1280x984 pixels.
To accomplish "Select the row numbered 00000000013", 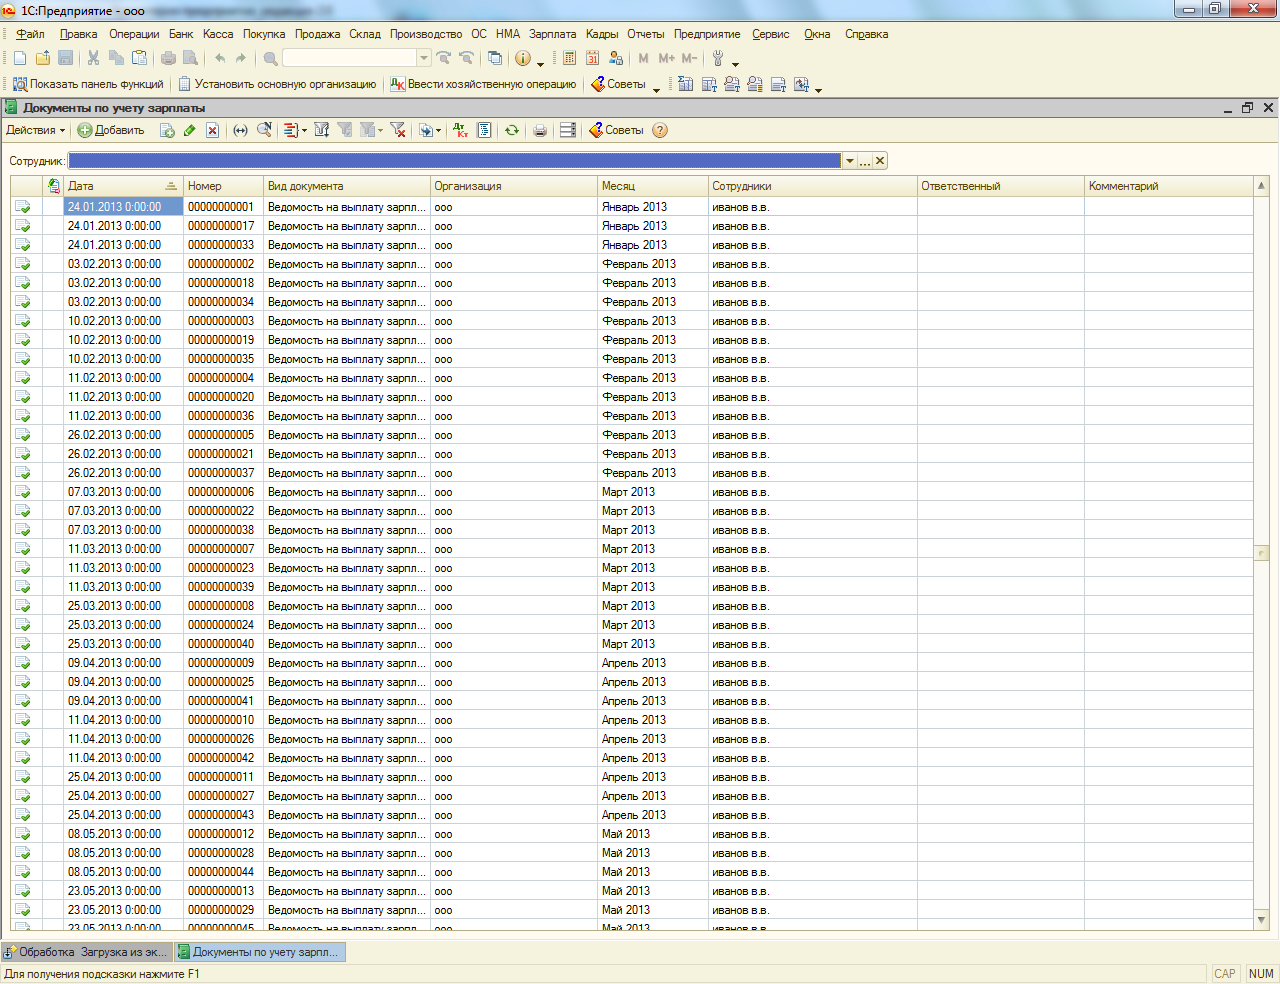I will (632, 891).
